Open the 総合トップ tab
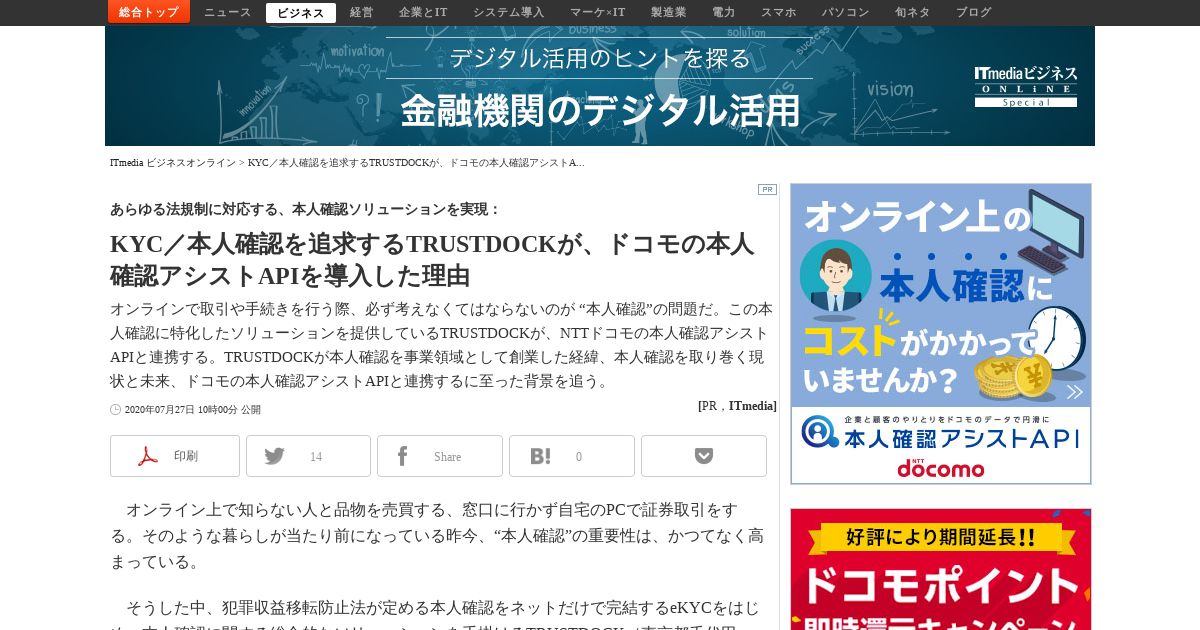 149,12
